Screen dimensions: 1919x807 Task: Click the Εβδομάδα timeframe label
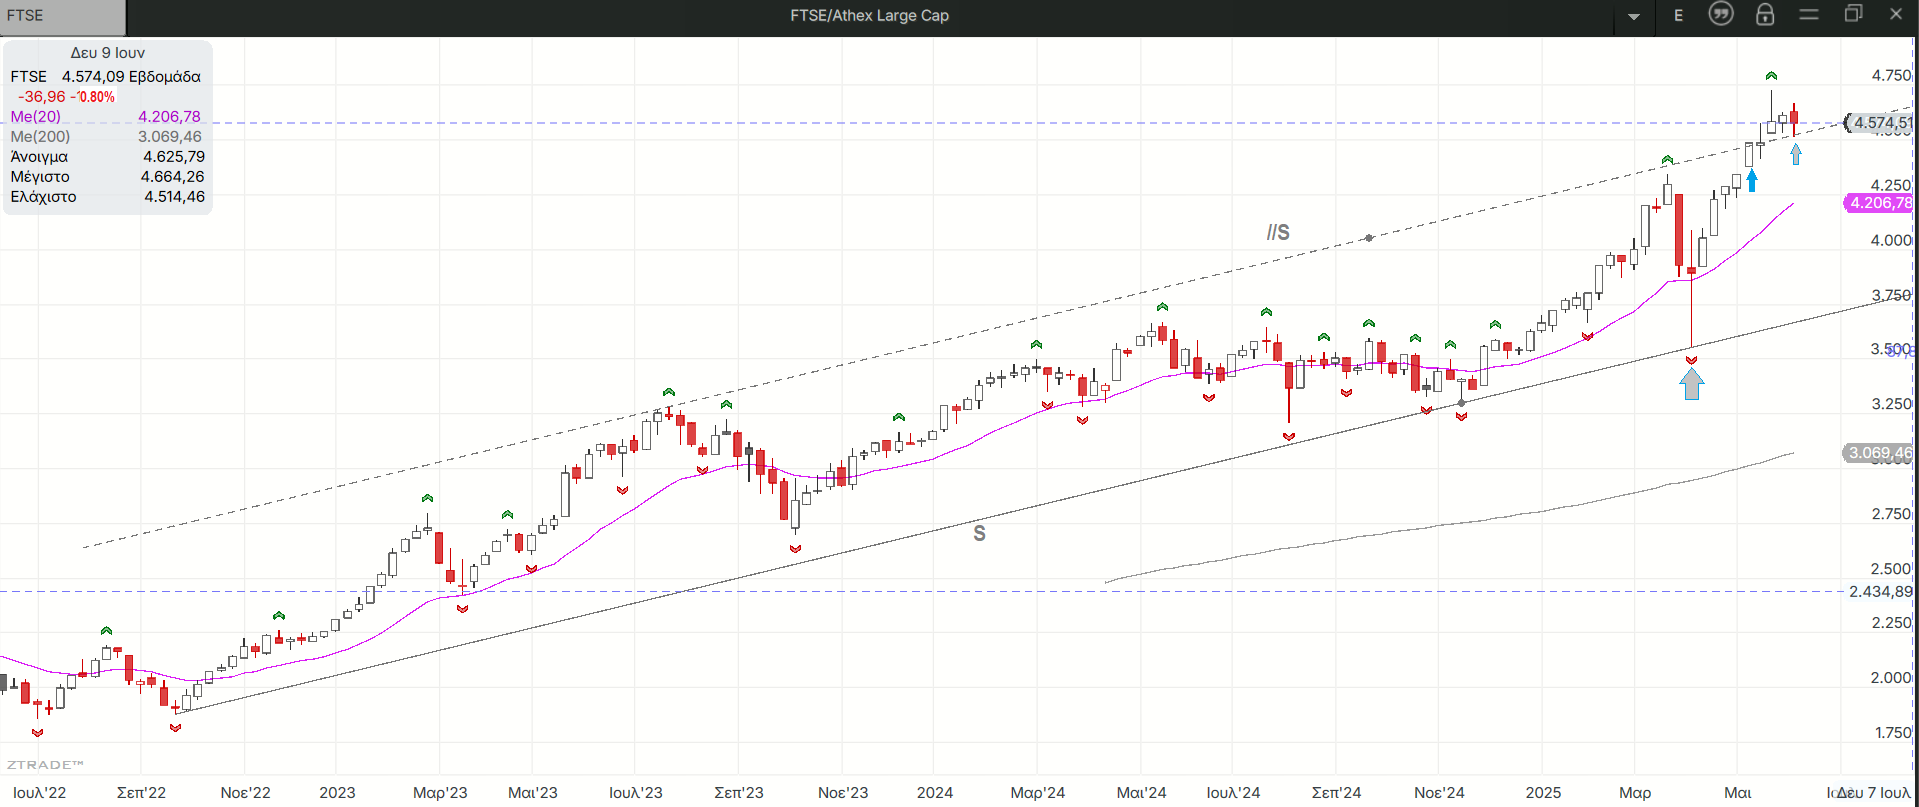[x=165, y=77]
